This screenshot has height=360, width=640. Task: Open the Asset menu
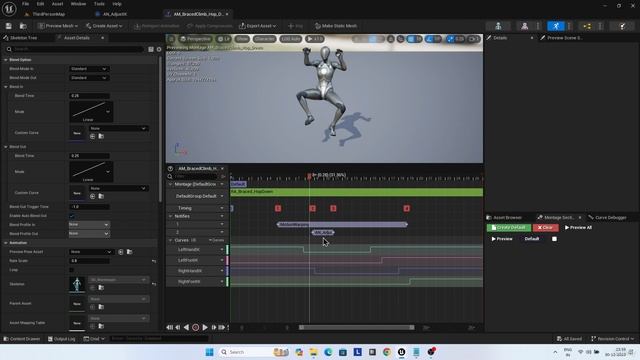[x=58, y=4]
